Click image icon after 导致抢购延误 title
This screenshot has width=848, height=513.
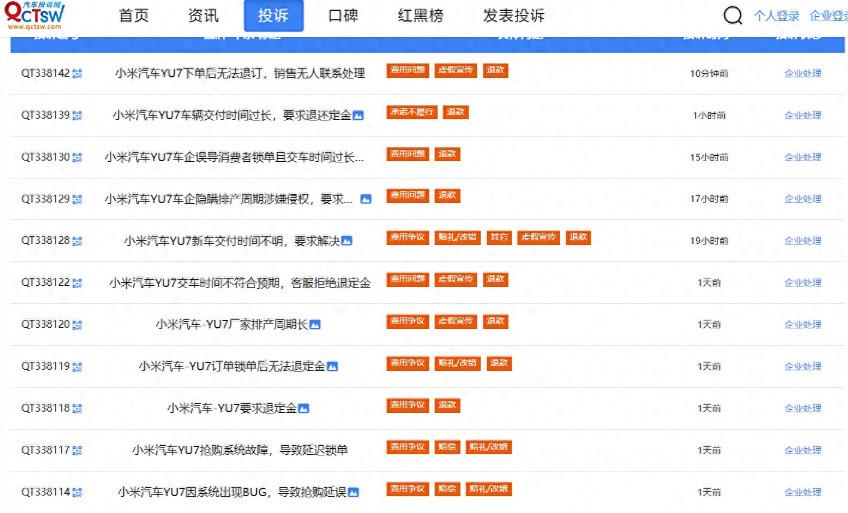click(353, 492)
